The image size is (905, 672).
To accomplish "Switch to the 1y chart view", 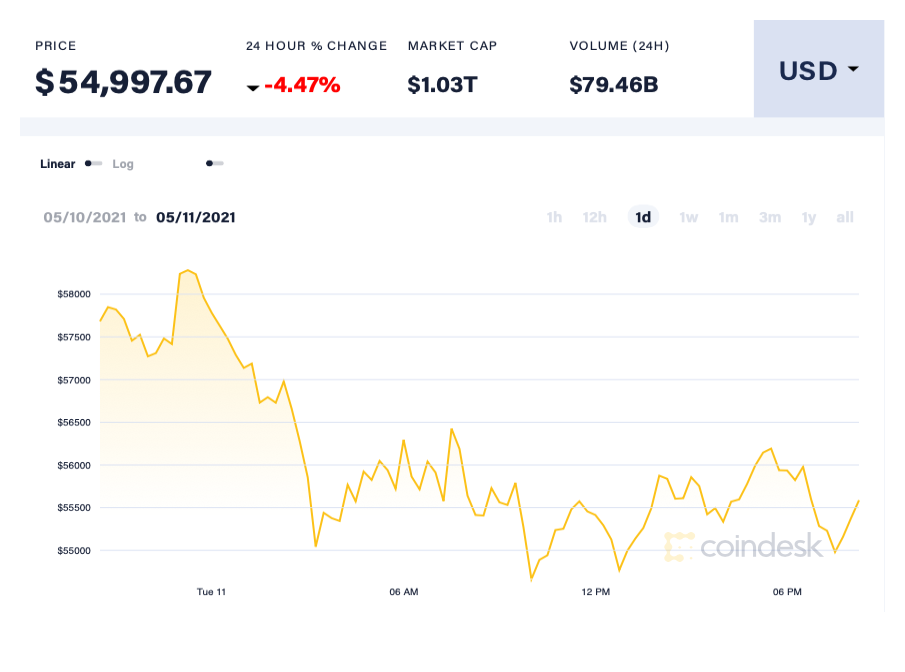I will click(808, 217).
